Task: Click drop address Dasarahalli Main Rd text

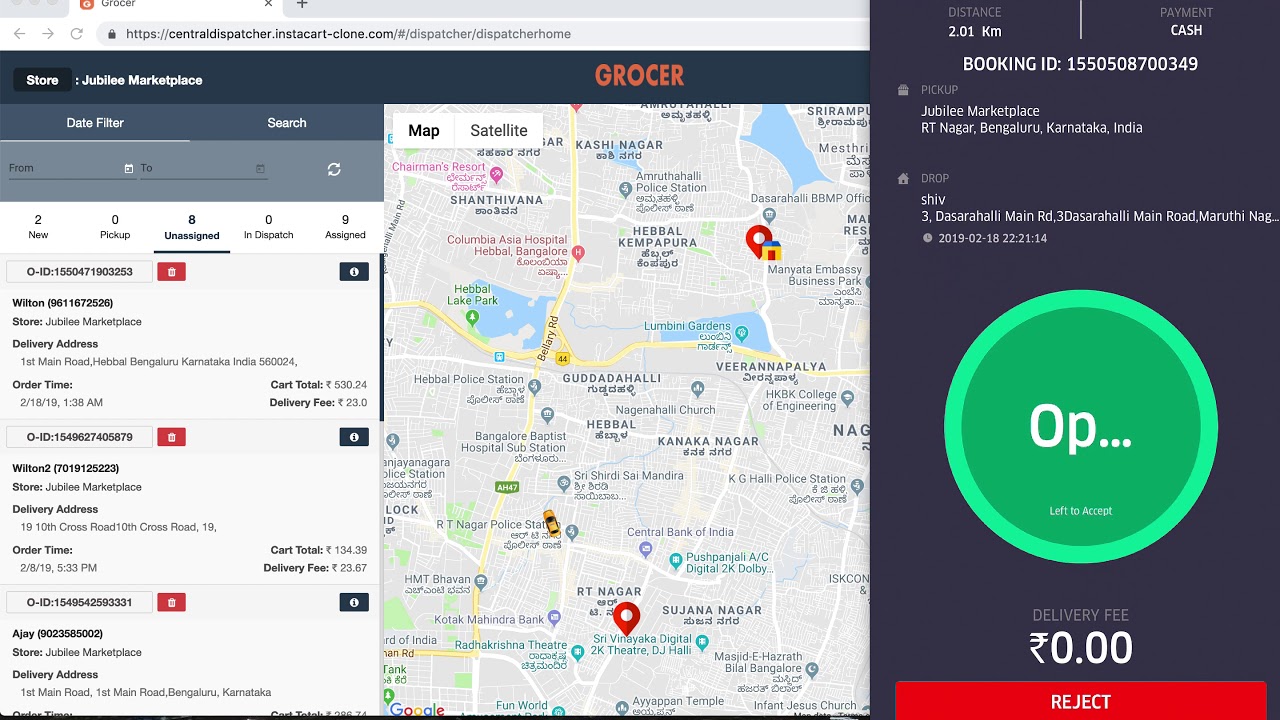Action: [1100, 216]
